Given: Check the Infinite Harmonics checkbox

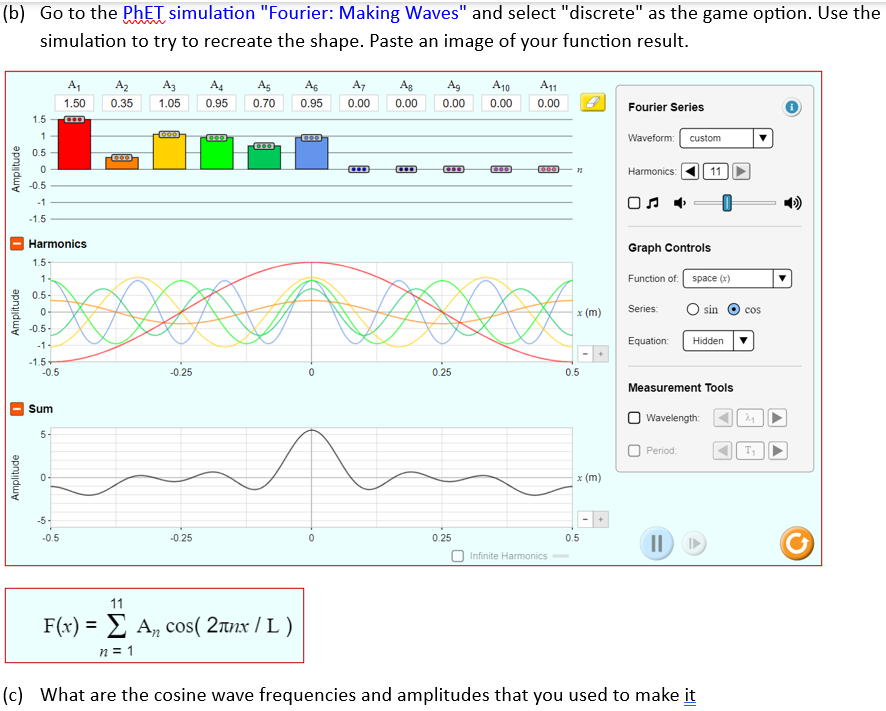Looking at the screenshot, I should point(458,556).
